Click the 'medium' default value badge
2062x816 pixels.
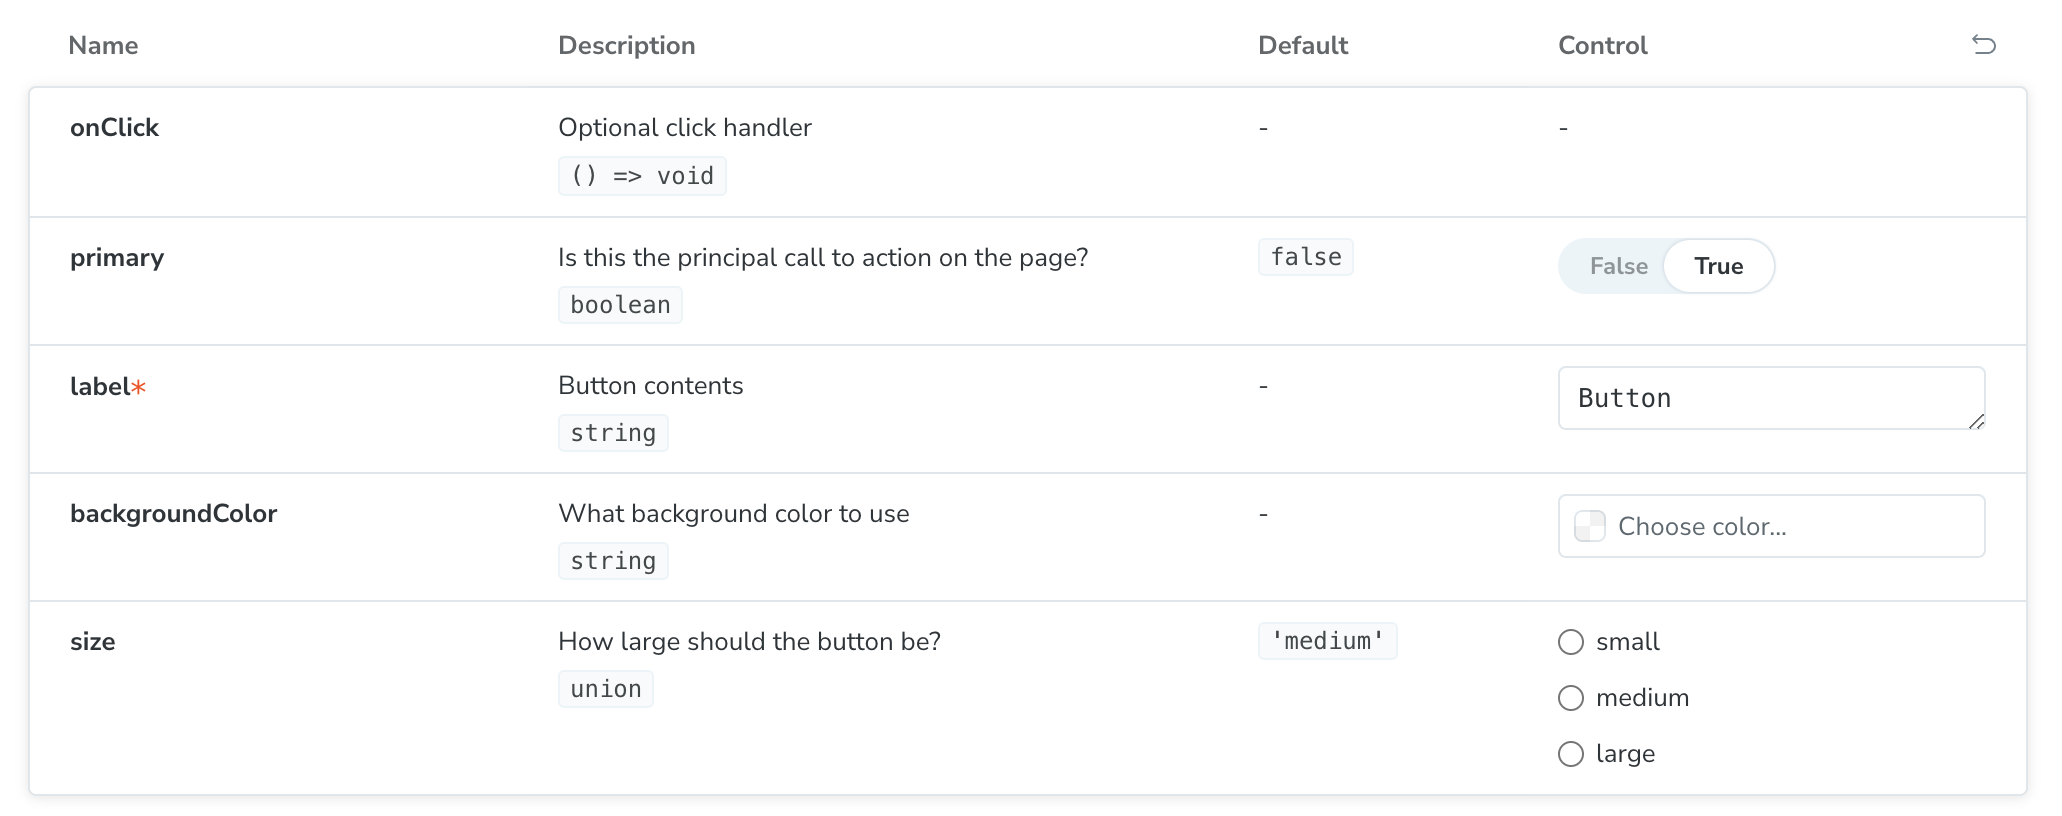pyautogui.click(x=1327, y=641)
